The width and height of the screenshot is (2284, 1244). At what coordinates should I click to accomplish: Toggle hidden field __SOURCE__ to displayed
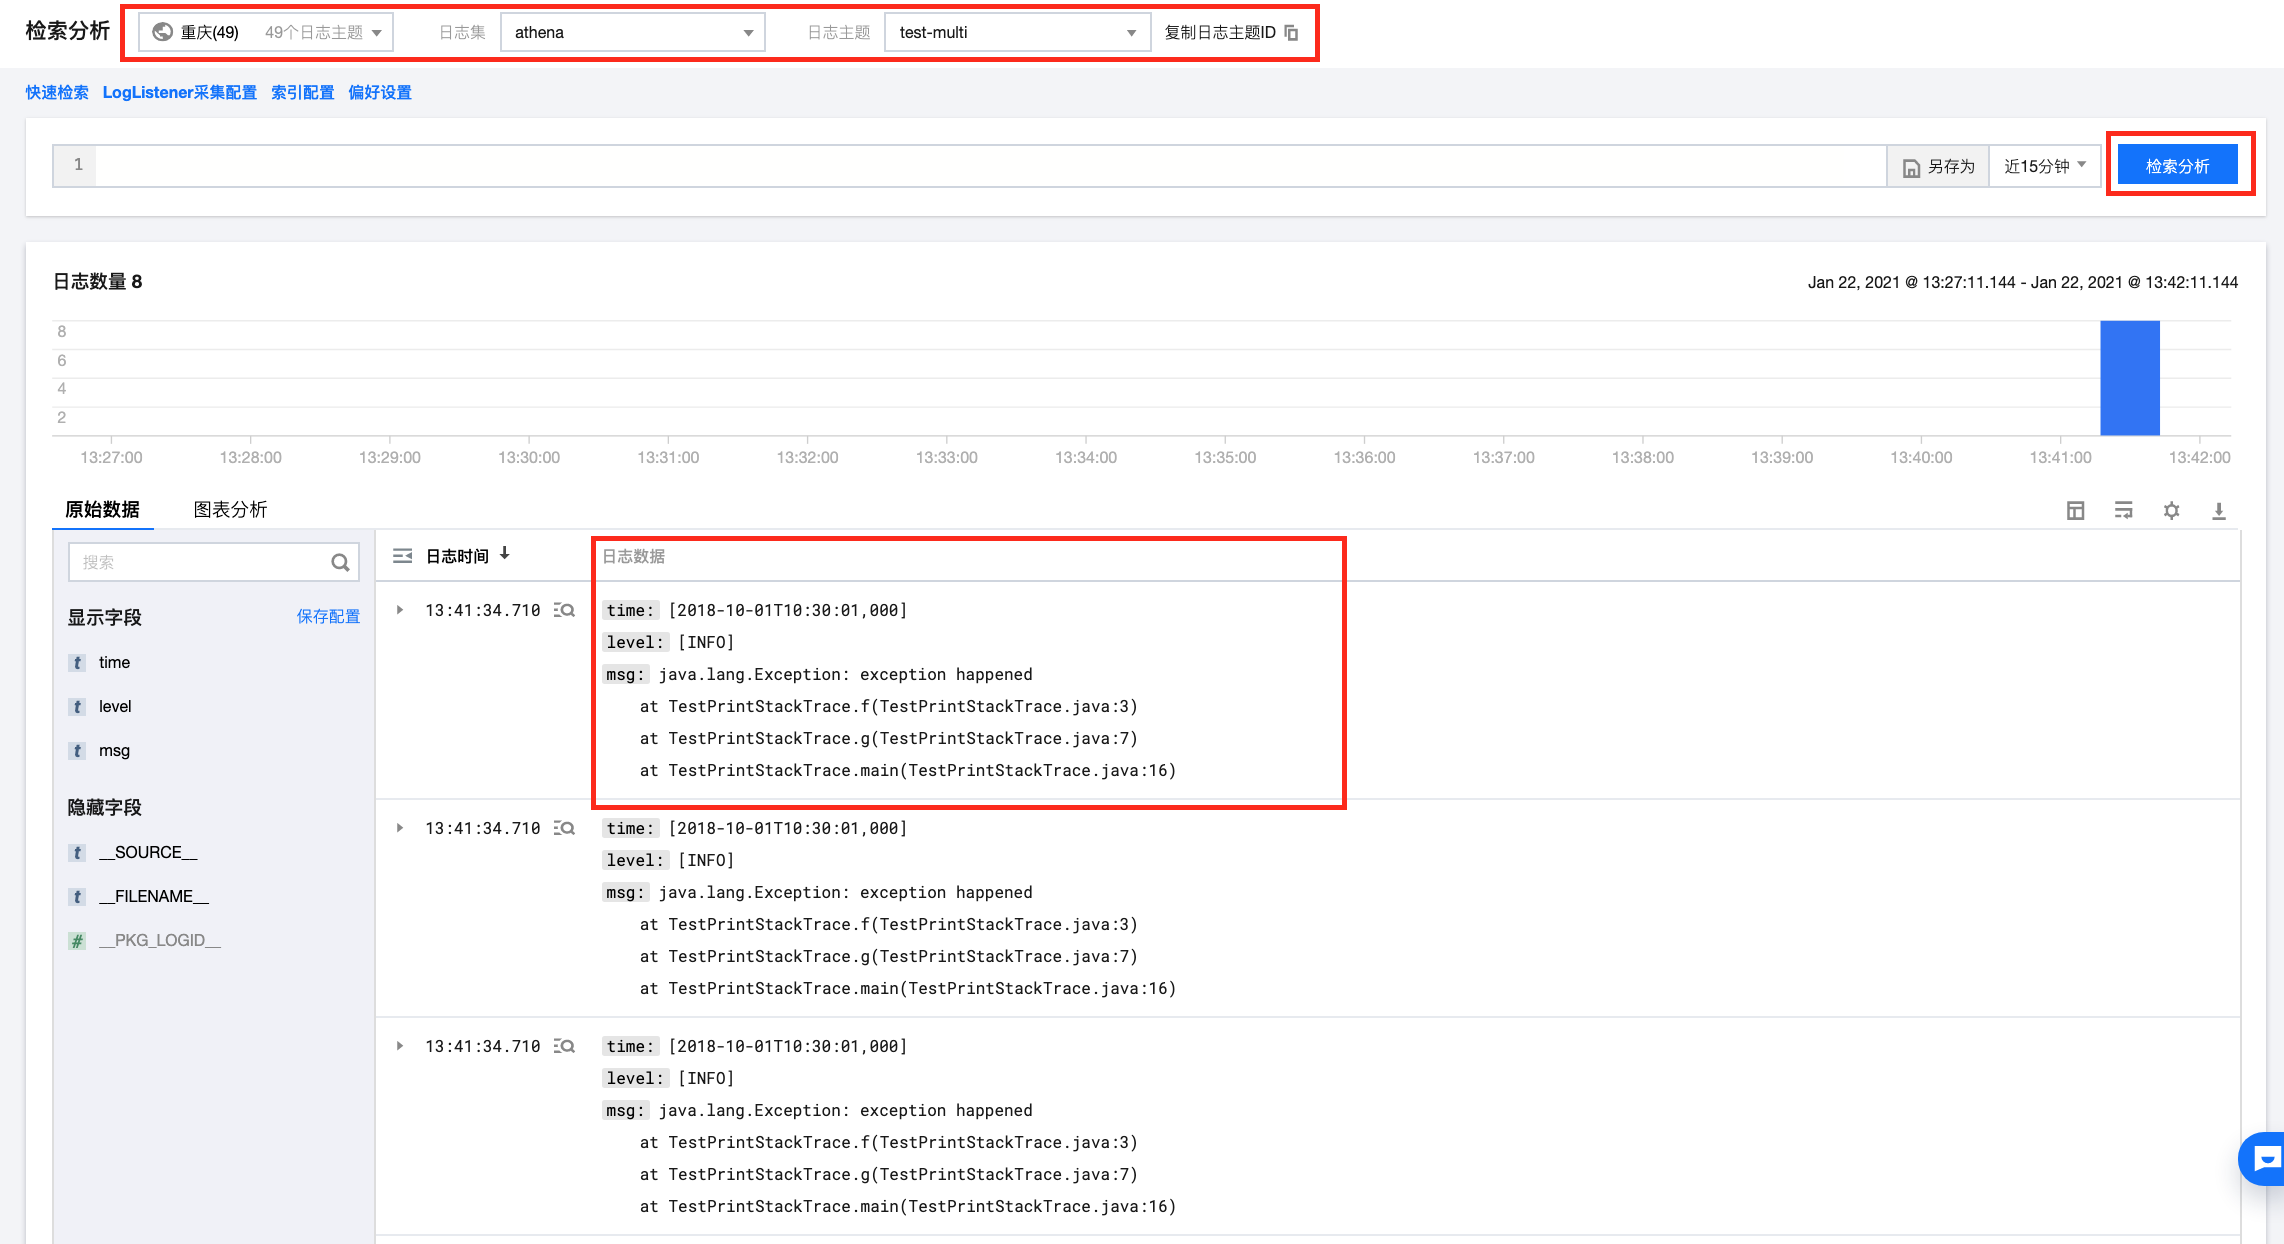click(x=148, y=853)
